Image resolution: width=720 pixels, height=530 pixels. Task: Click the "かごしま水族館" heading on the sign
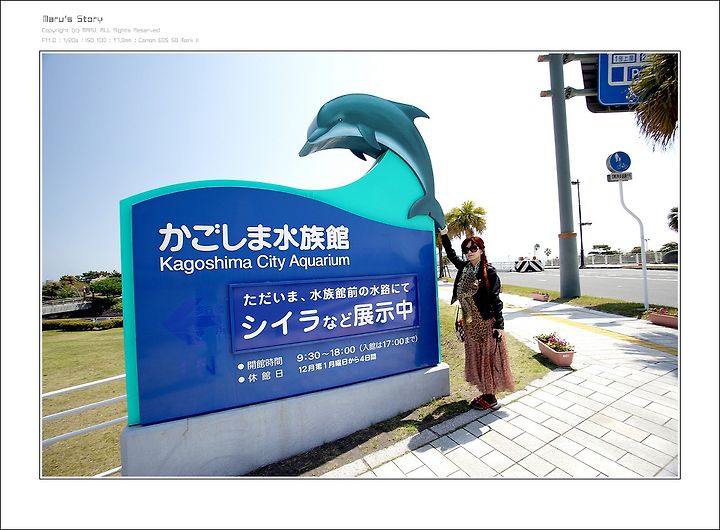tap(254, 237)
